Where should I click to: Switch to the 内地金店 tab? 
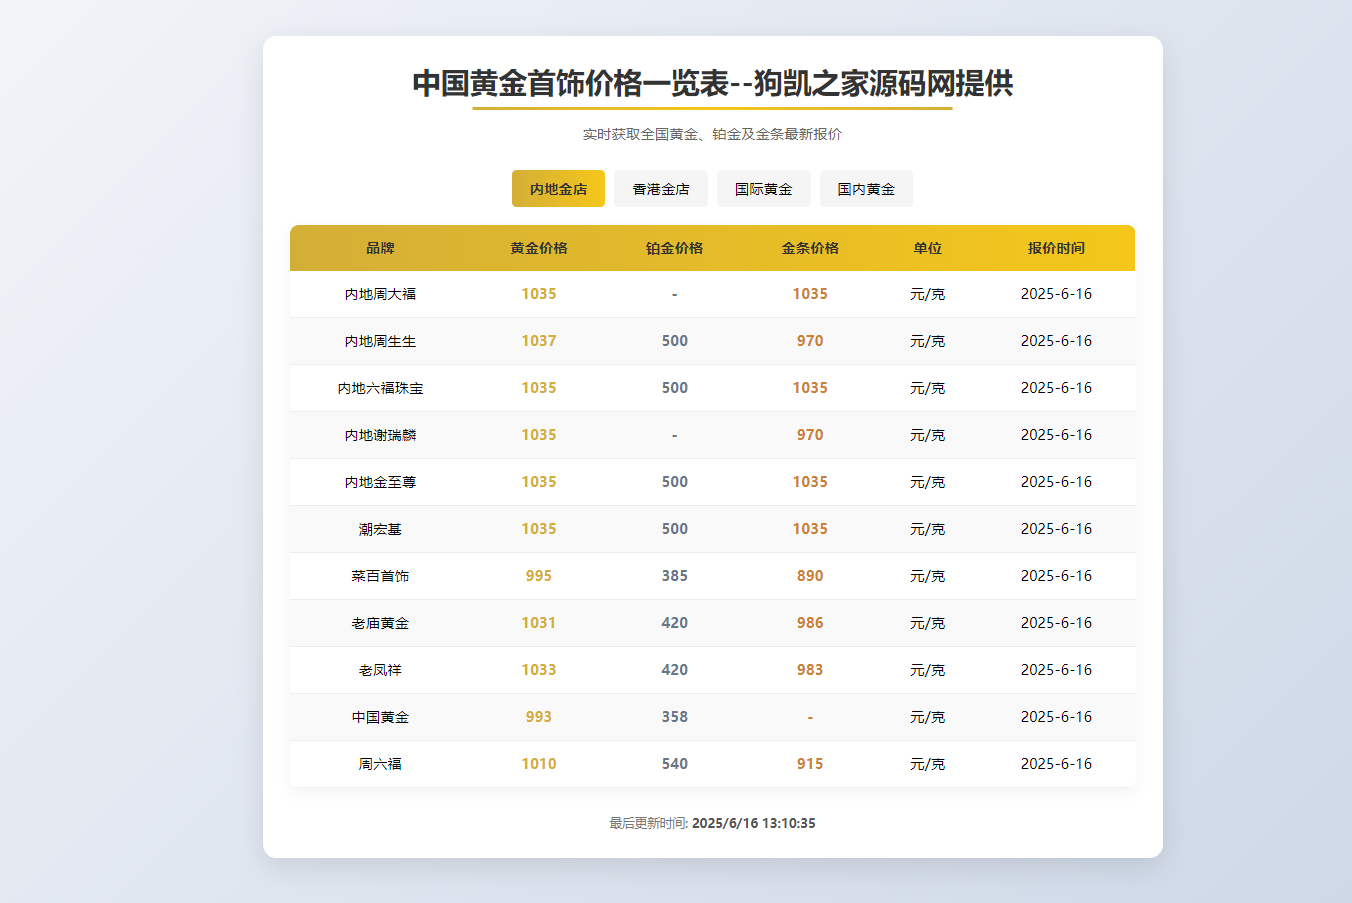[558, 189]
